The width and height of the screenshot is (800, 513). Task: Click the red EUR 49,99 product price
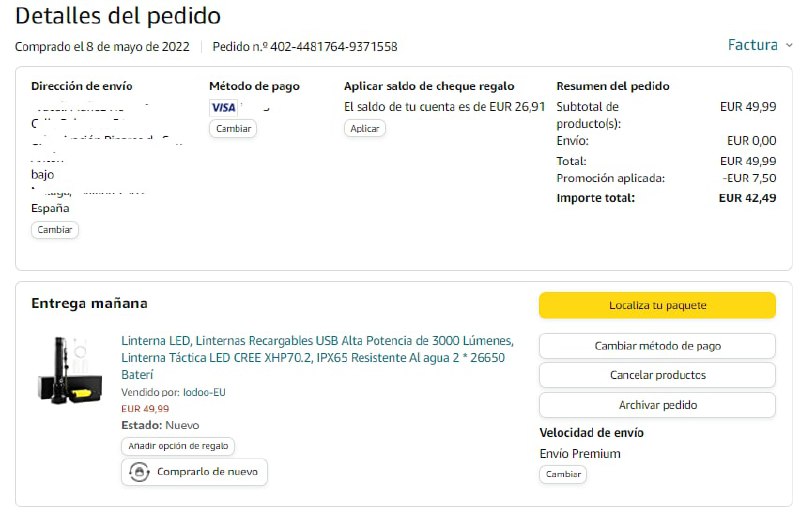coord(145,409)
